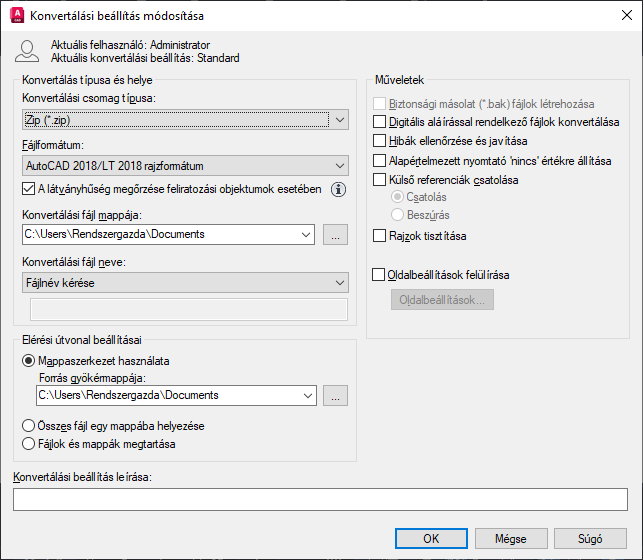Image resolution: width=643 pixels, height=560 pixels.
Task: Close the Konvertálási beállítás módosítása dialog
Action: pyautogui.click(x=627, y=16)
